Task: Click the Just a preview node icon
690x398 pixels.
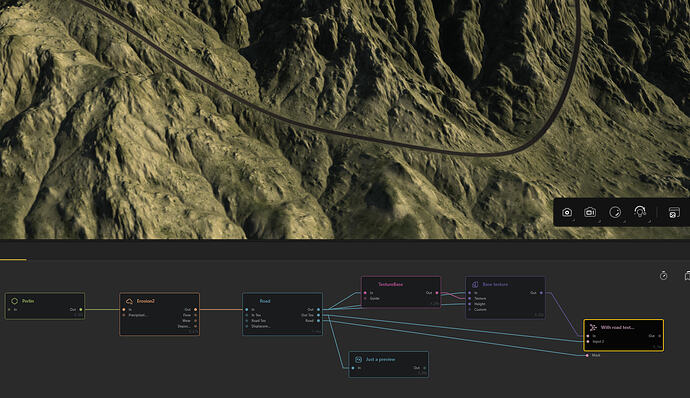Action: (x=358, y=360)
